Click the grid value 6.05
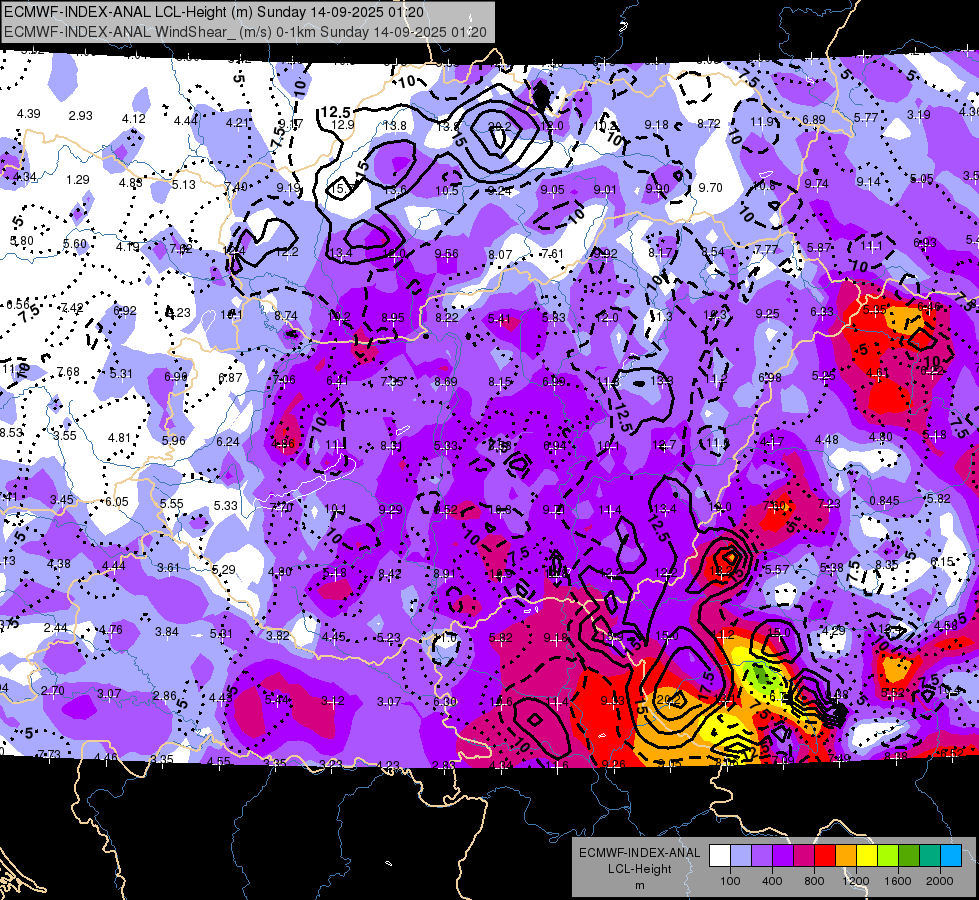 point(116,502)
